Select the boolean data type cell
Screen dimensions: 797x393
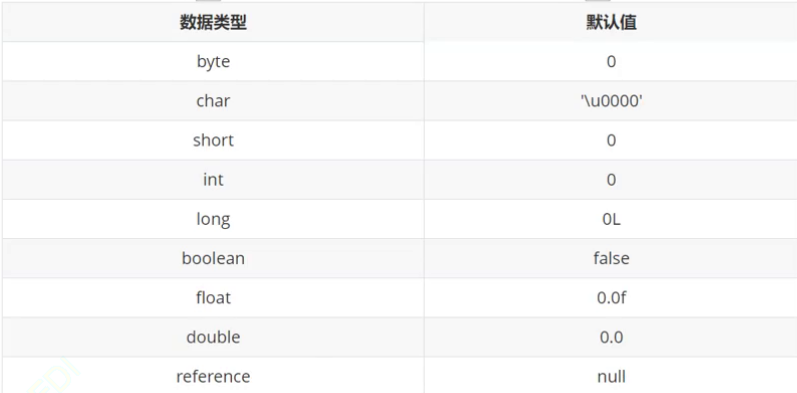pos(213,258)
